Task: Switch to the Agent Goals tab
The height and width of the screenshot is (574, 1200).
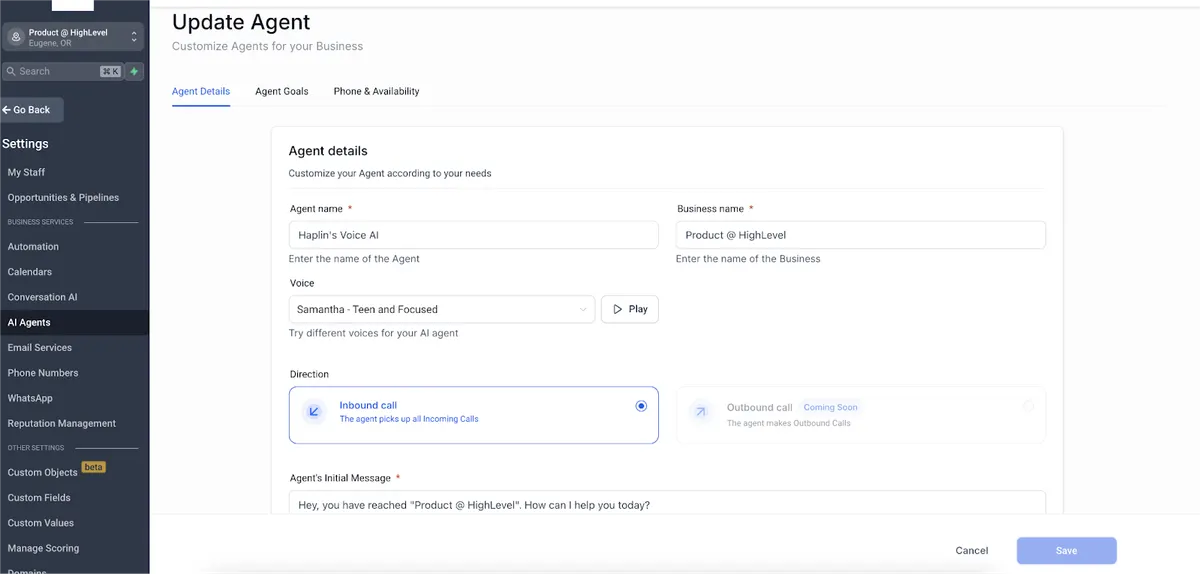Action: [282, 91]
